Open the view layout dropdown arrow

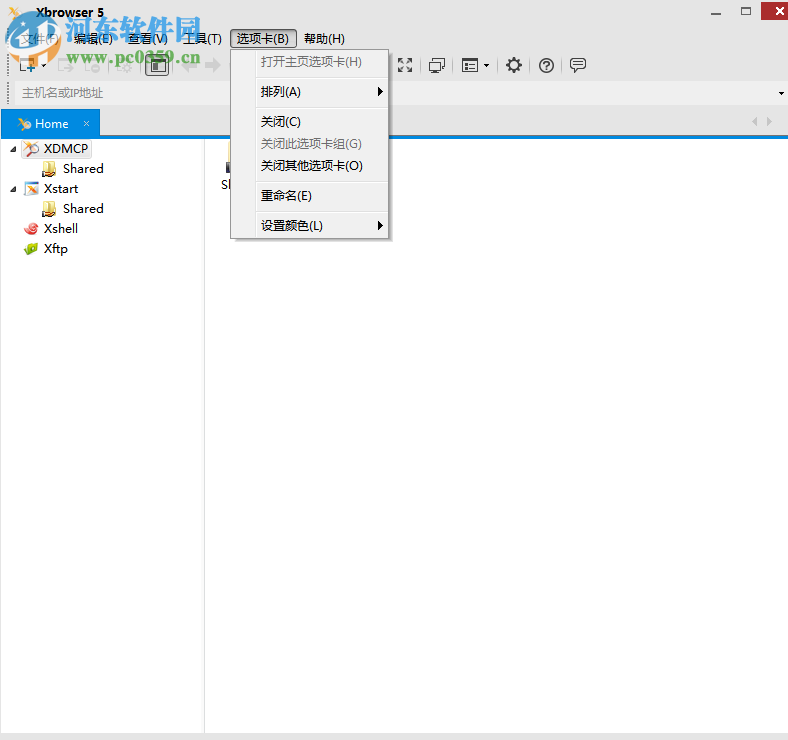(486, 66)
